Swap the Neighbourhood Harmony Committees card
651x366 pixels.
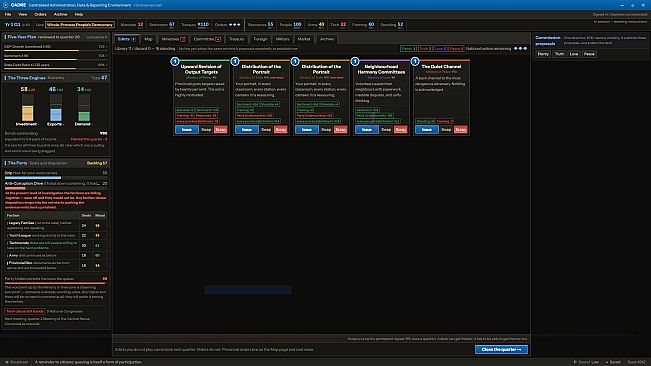[386, 129]
